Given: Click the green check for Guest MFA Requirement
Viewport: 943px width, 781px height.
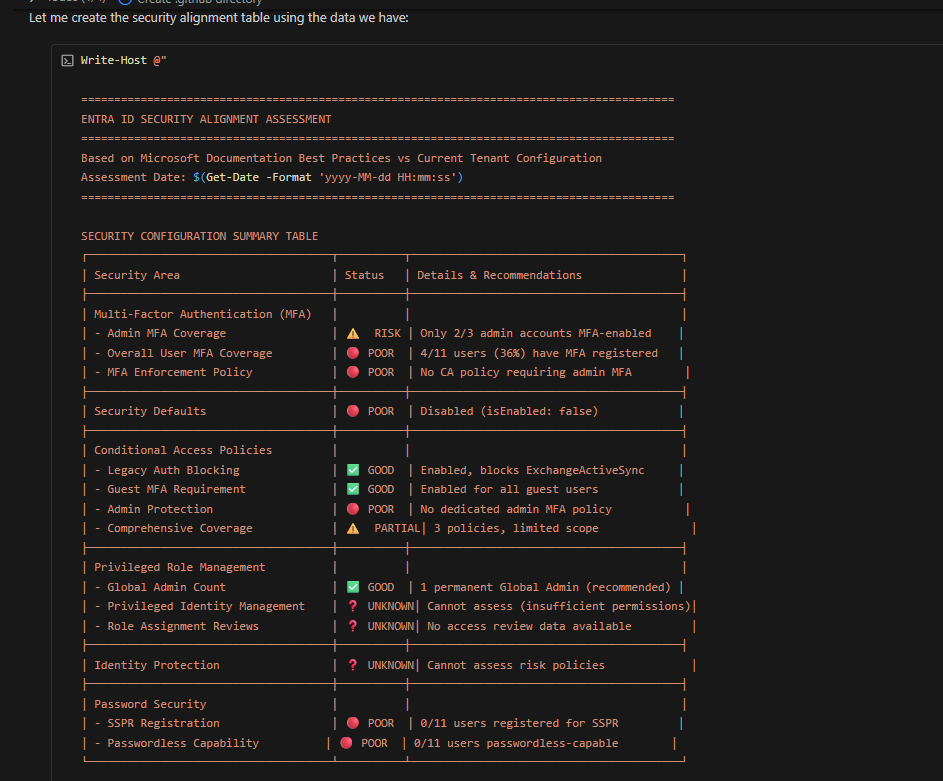Looking at the screenshot, I should [353, 489].
